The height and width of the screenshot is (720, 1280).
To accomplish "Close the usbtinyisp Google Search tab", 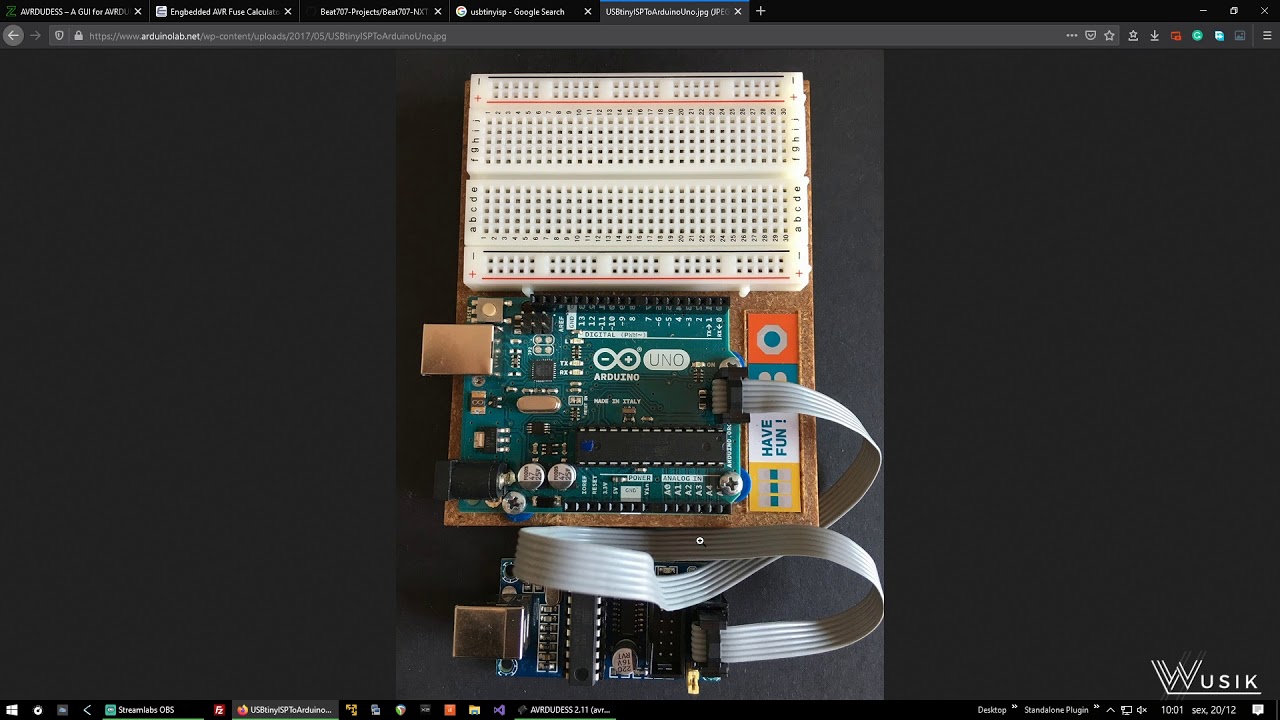I will coord(588,12).
